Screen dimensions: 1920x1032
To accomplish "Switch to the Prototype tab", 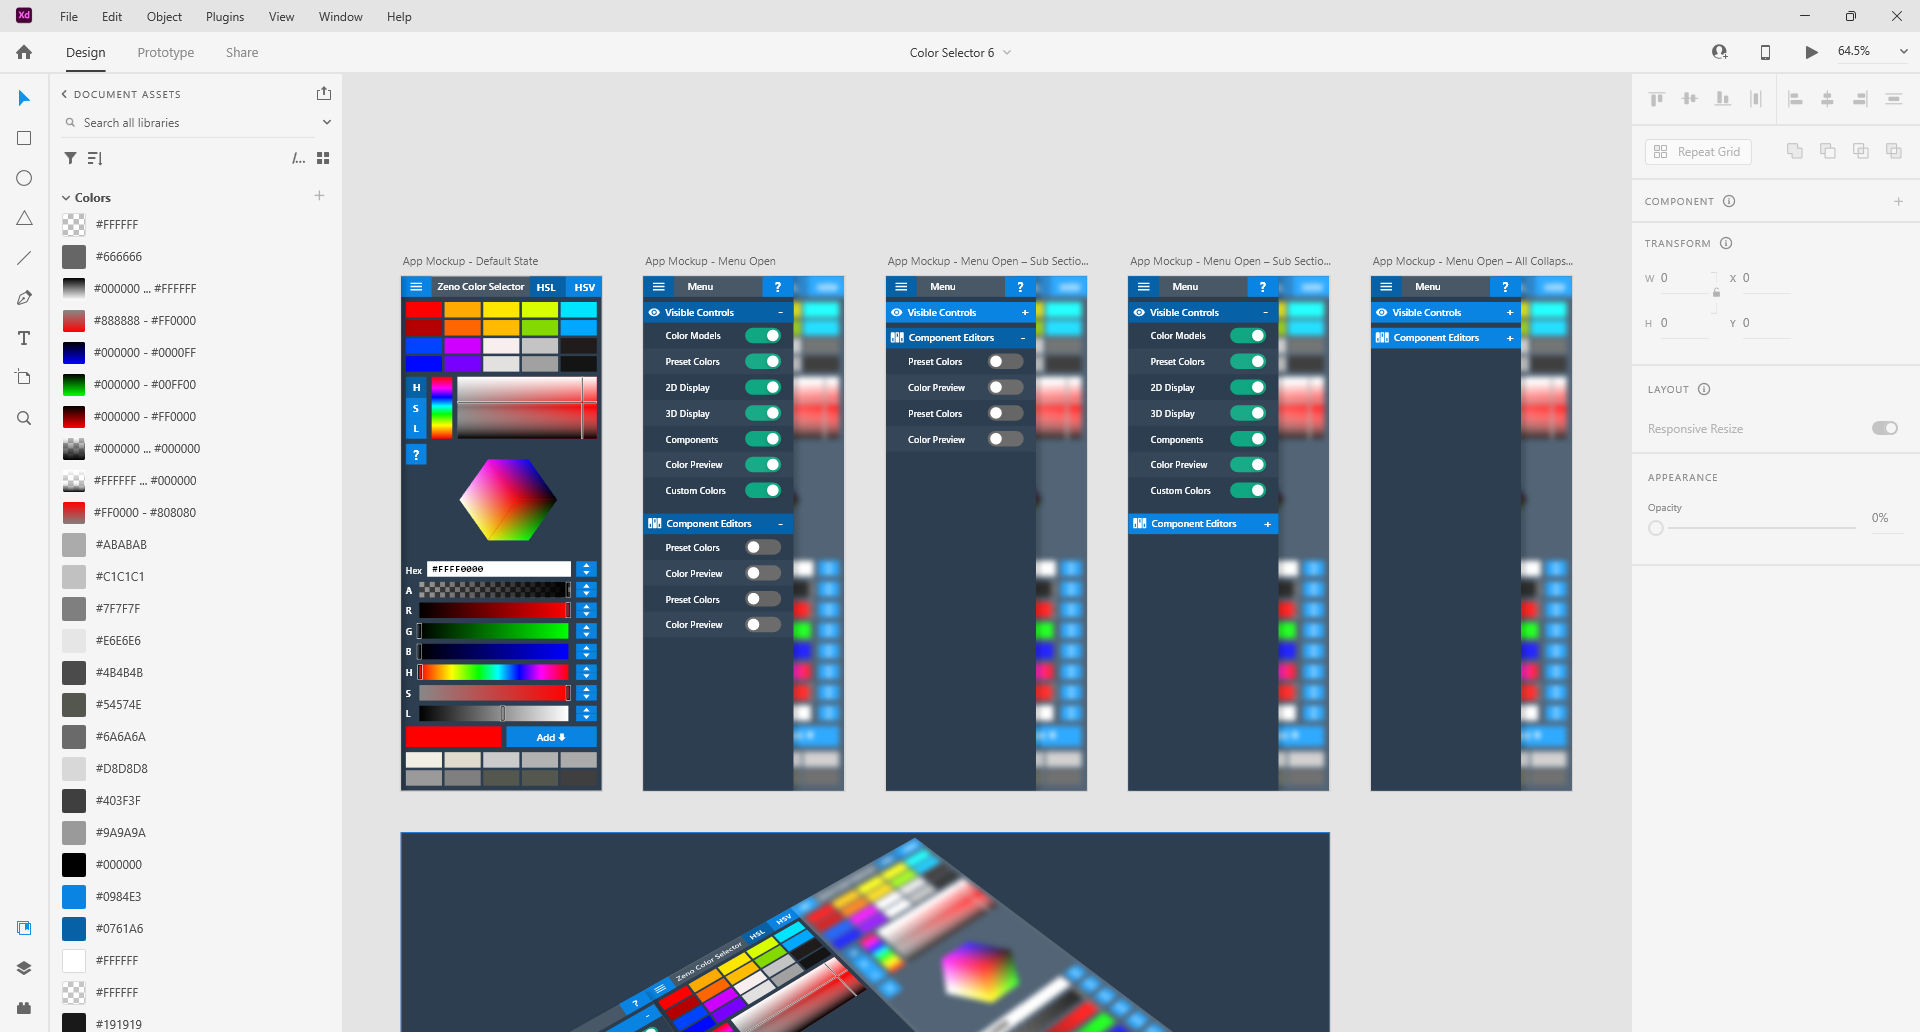I will pos(166,52).
